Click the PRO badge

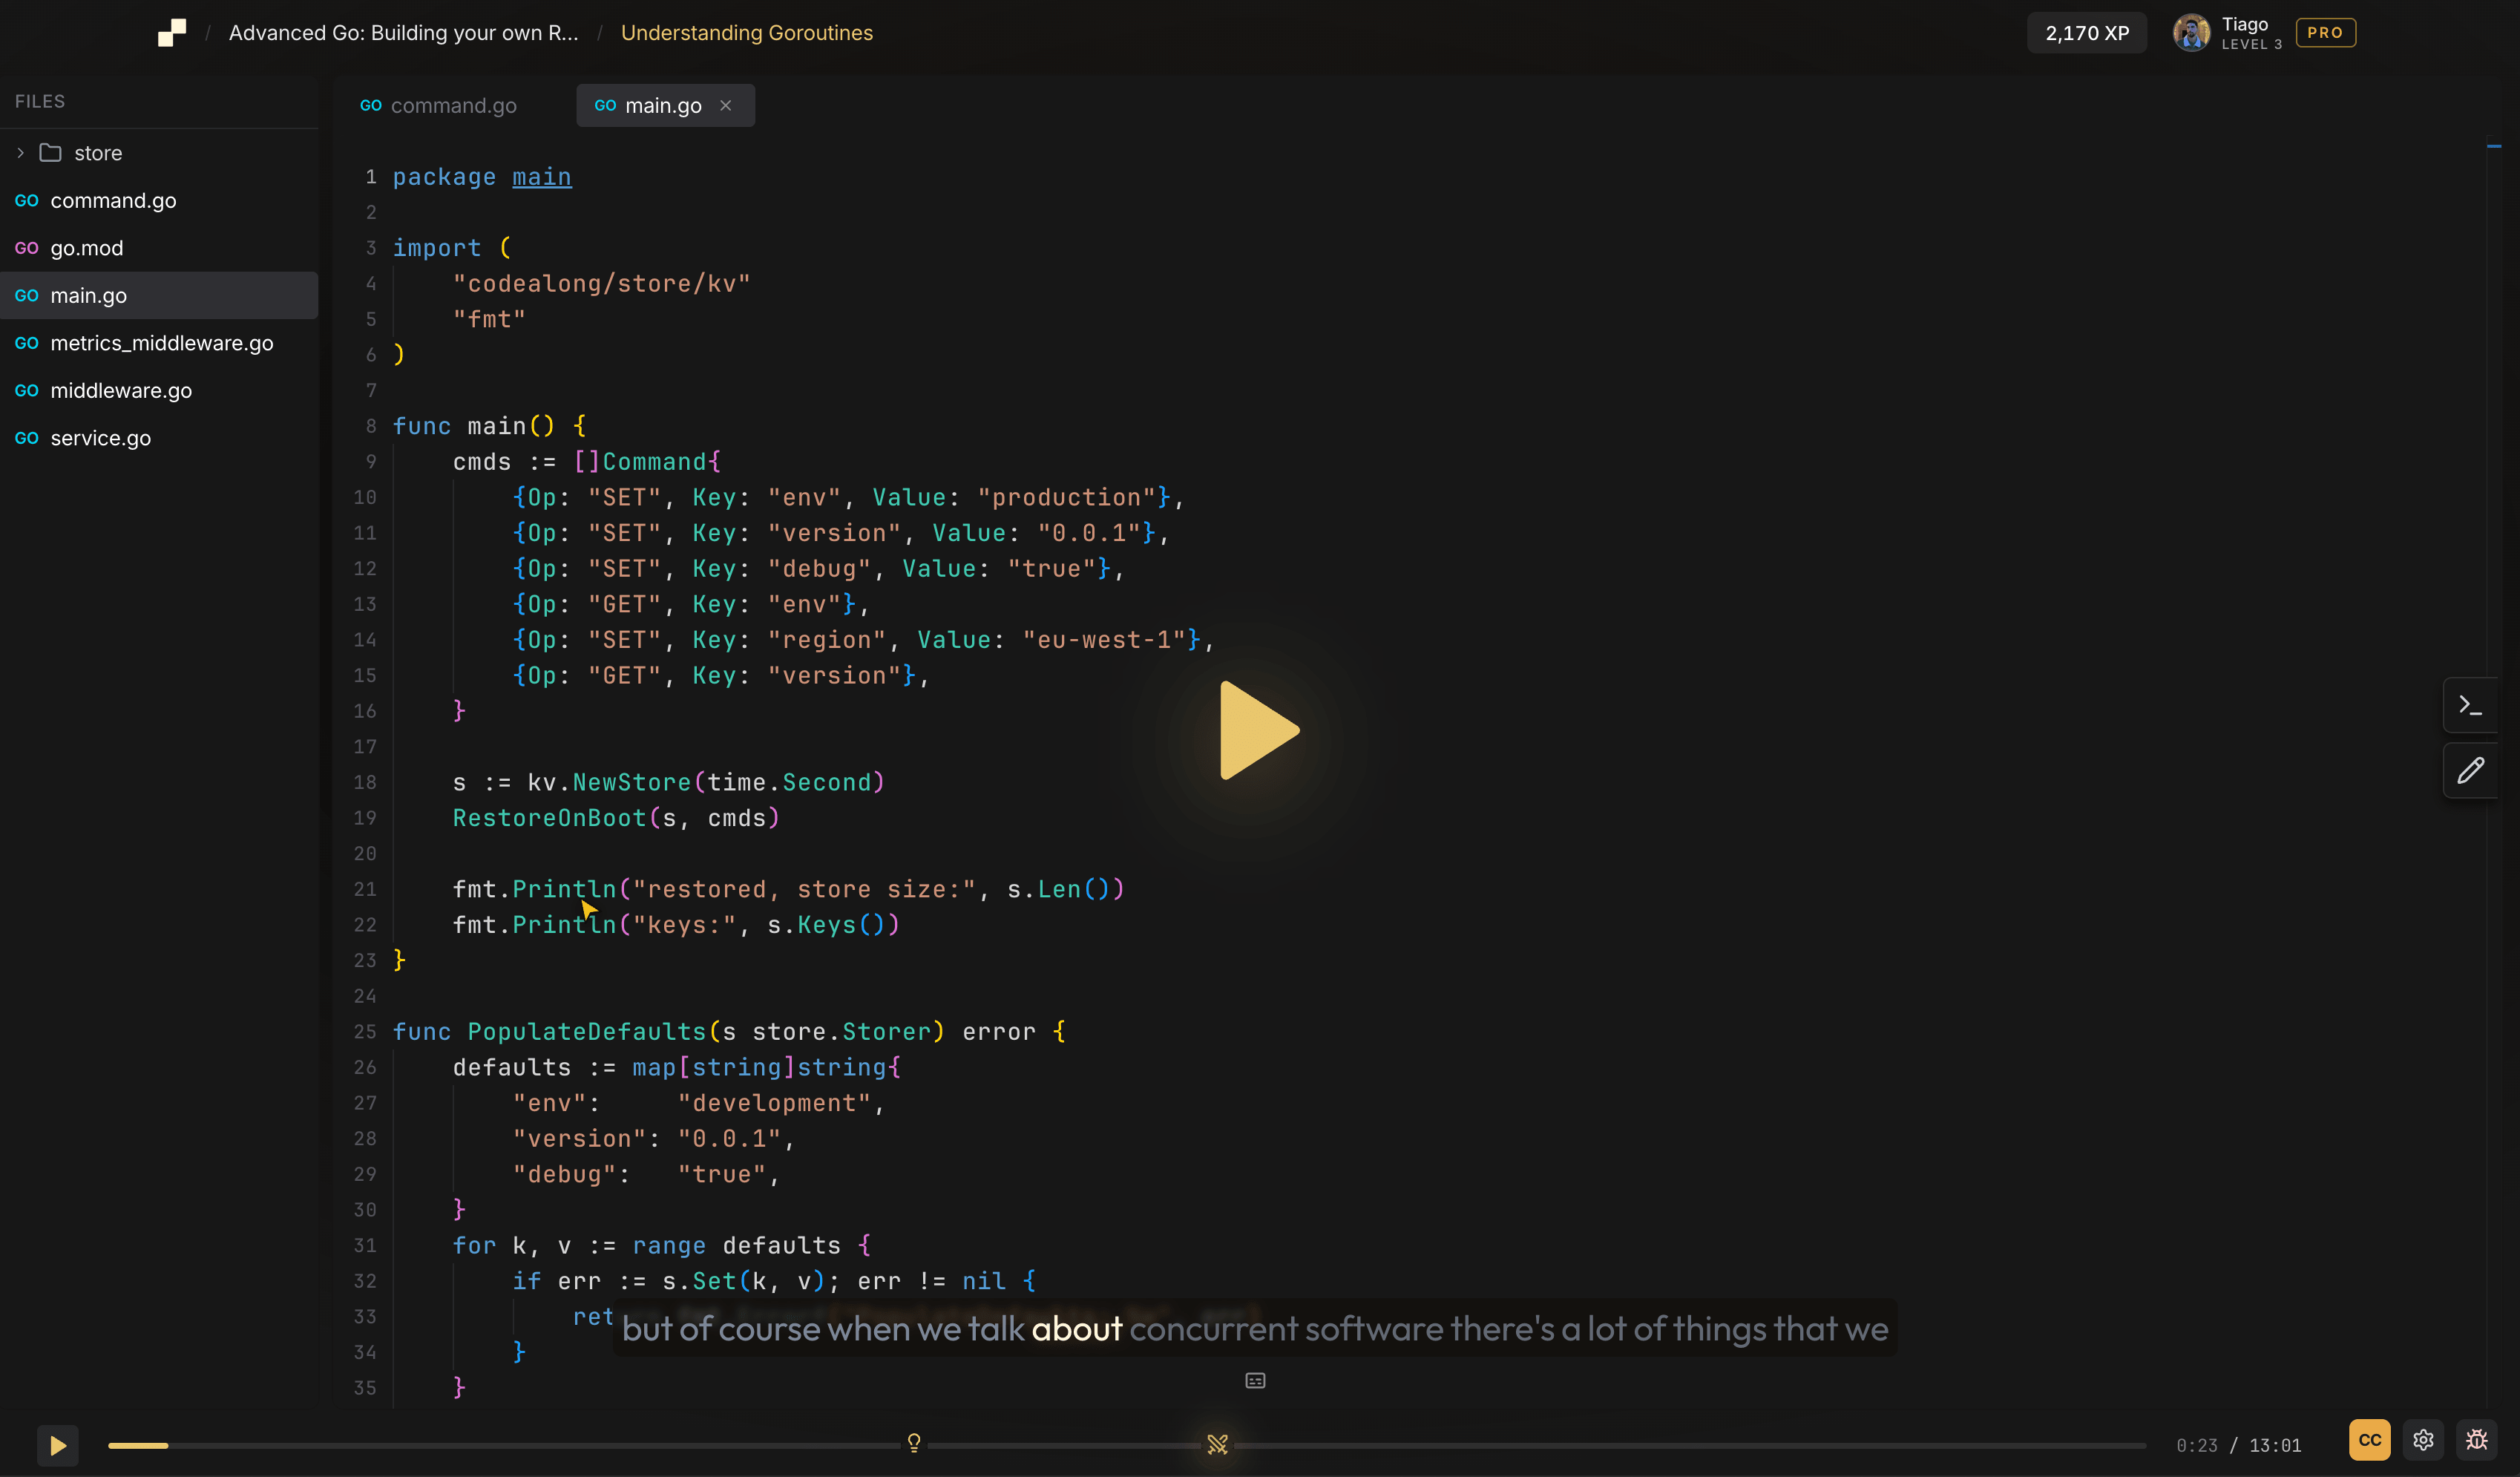click(2325, 33)
